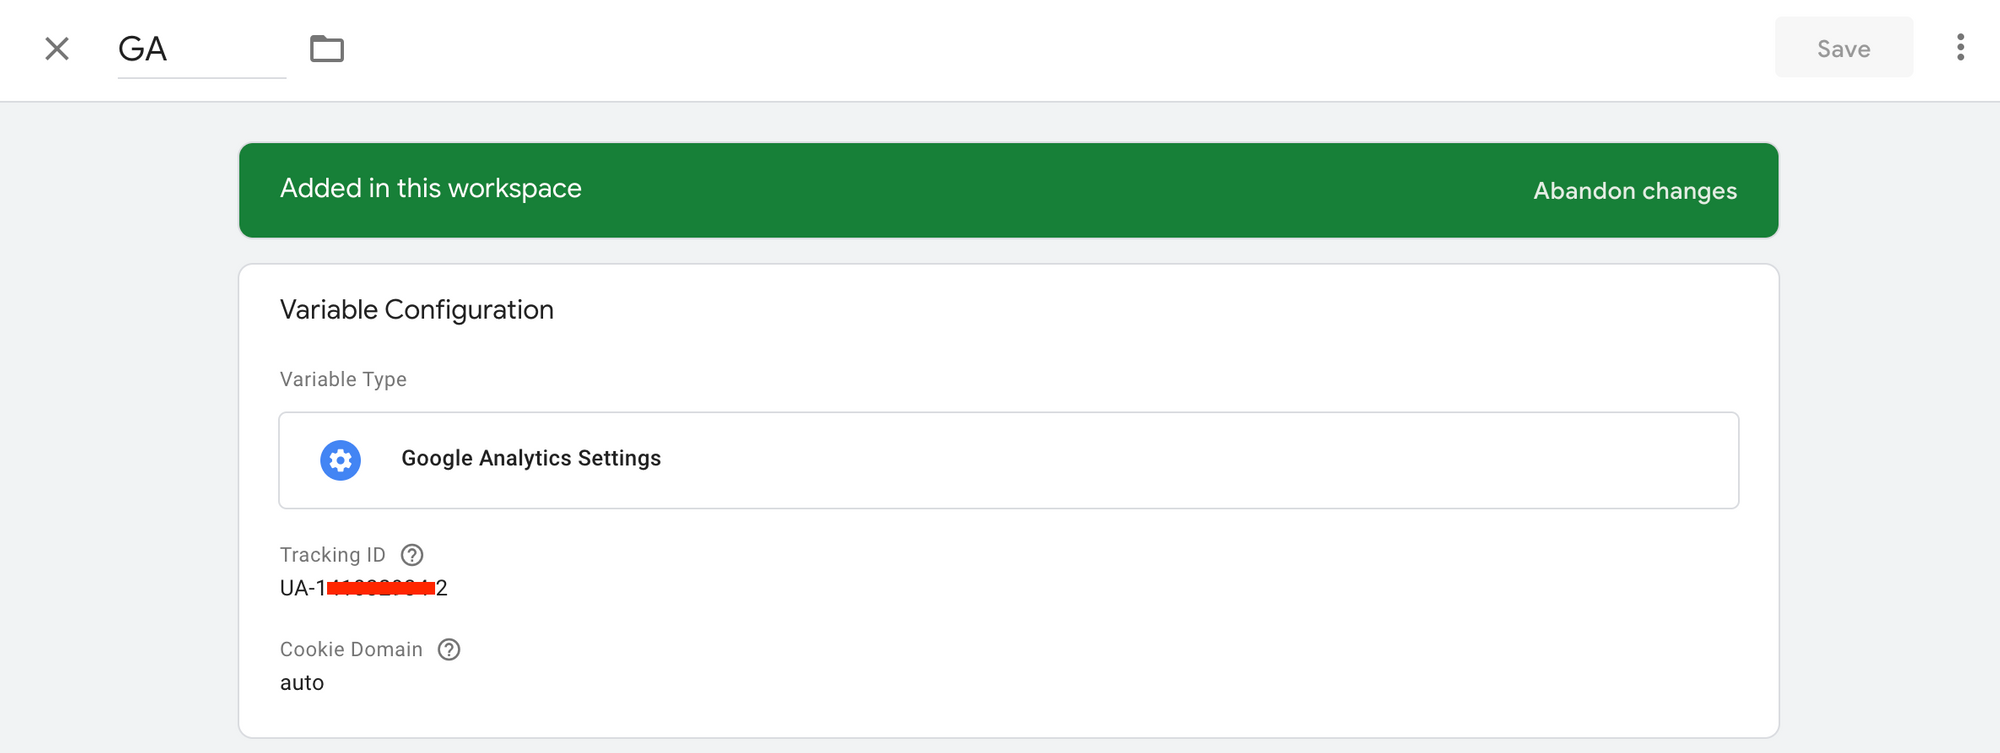Click the Added in this workspace banner
This screenshot has width=2000, height=753.
point(1008,190)
